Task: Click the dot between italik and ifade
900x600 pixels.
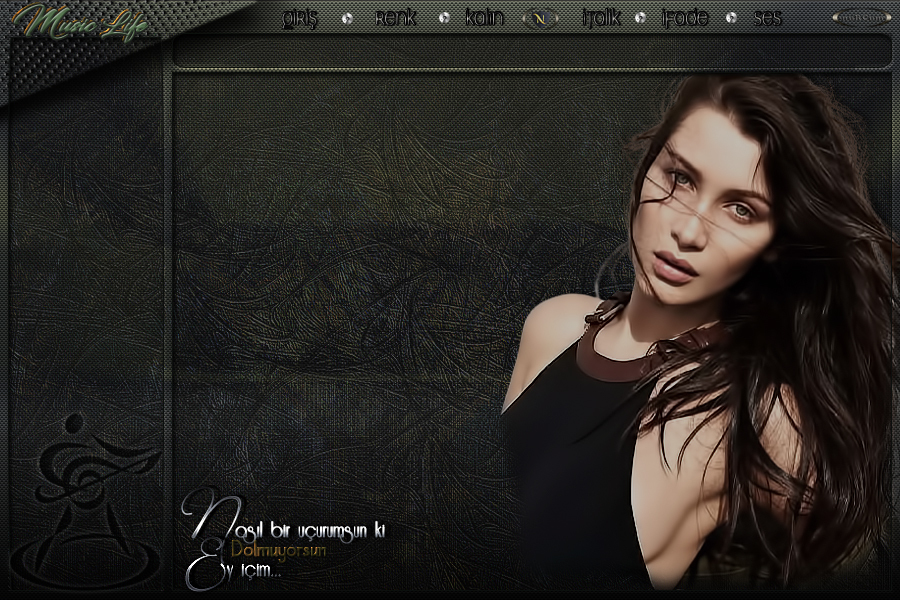Action: click(x=643, y=18)
